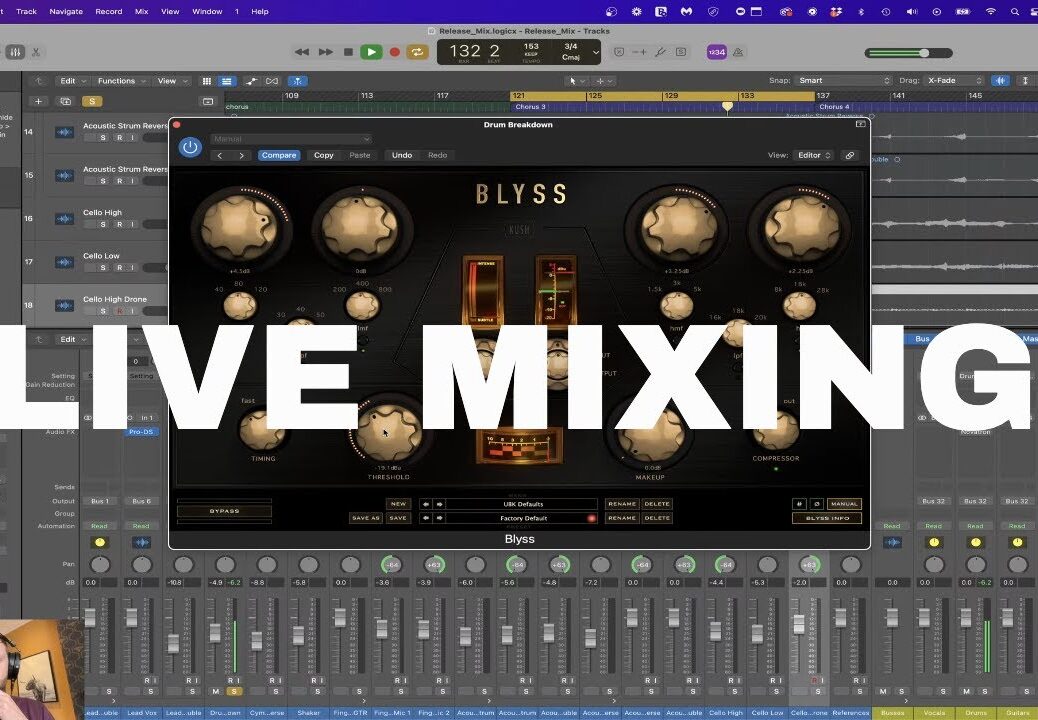Go to previous plug-in setting
Image resolution: width=1038 pixels, height=720 pixels.
tap(220, 156)
